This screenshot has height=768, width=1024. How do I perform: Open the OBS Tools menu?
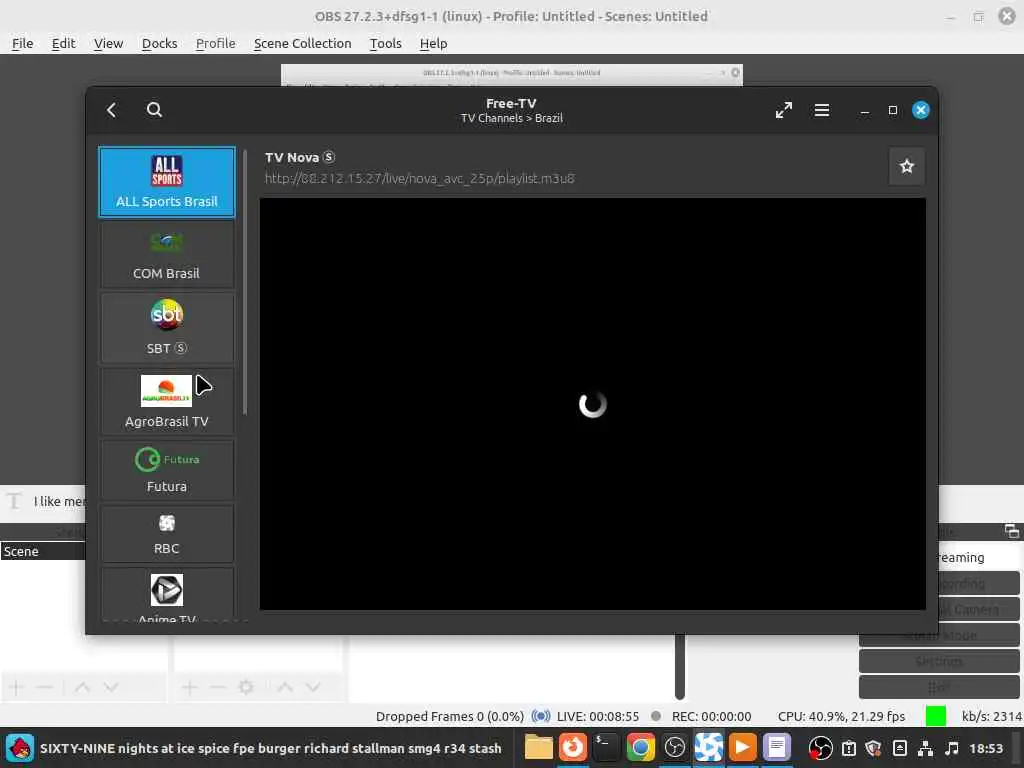385,43
